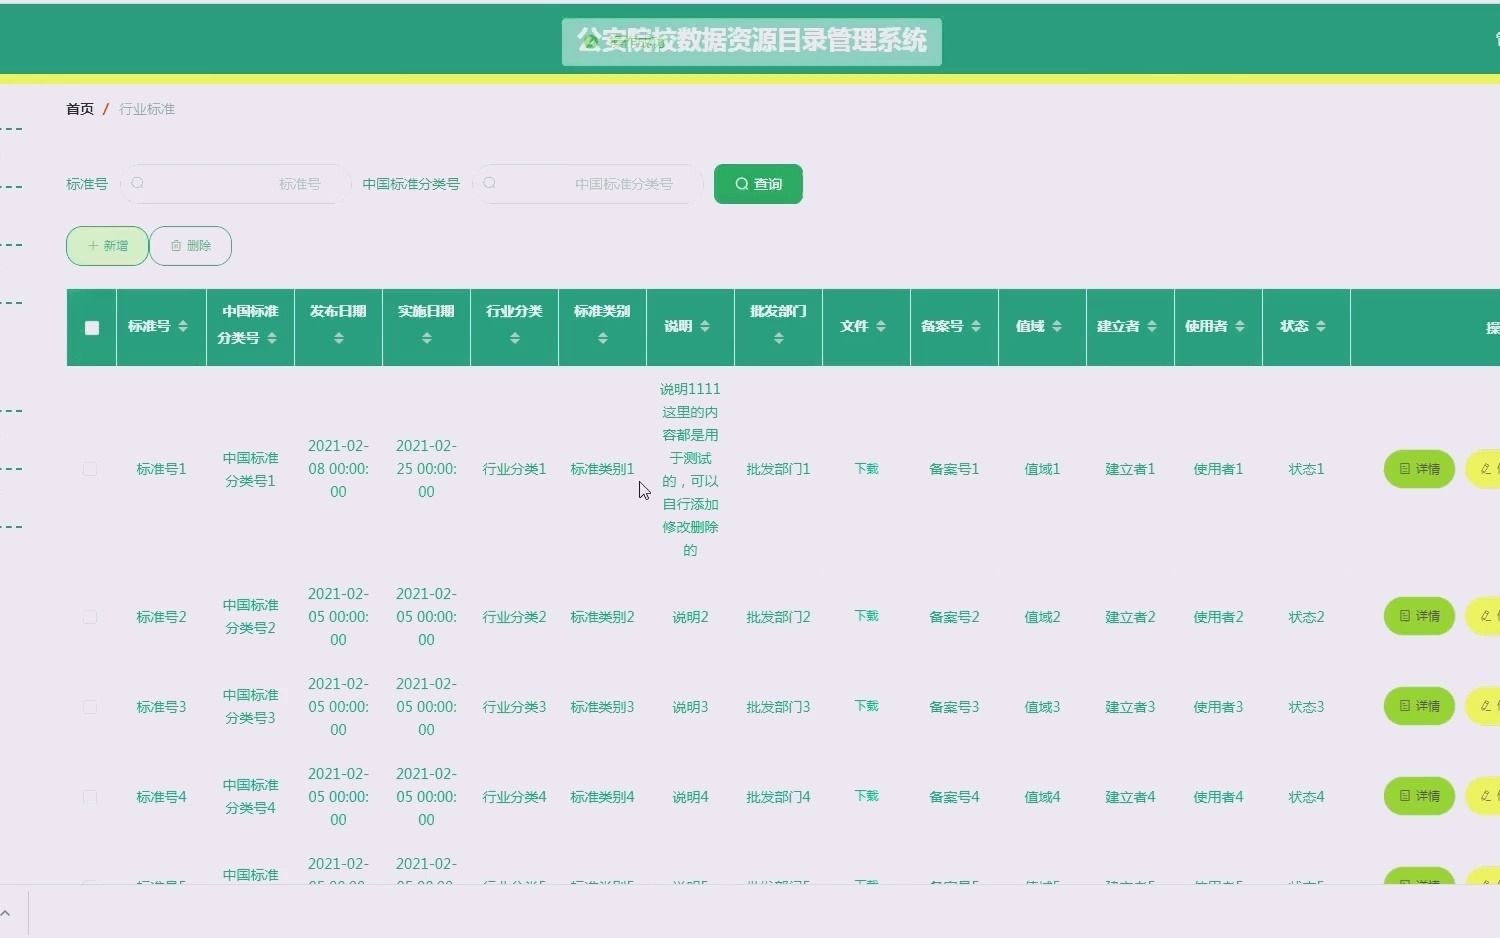The image size is (1500, 938).
Task: Click cell 行业分类2
Action: pos(514,617)
